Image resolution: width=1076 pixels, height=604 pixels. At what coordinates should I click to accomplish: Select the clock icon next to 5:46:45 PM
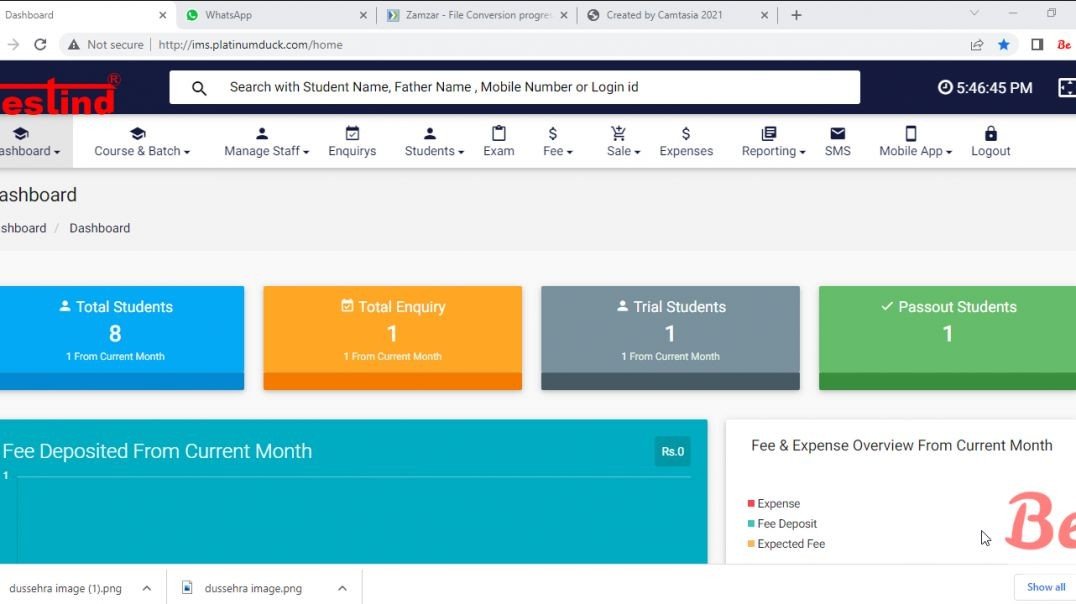pyautogui.click(x=946, y=87)
